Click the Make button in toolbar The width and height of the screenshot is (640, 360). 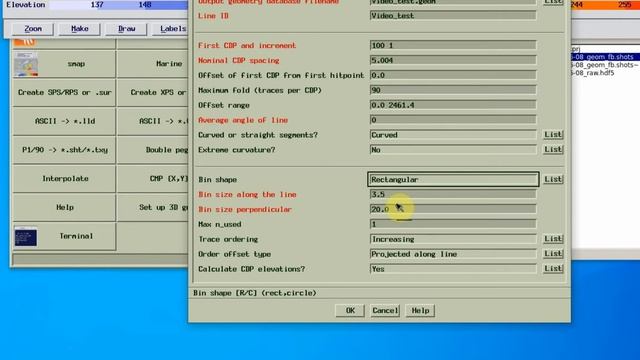coord(80,29)
